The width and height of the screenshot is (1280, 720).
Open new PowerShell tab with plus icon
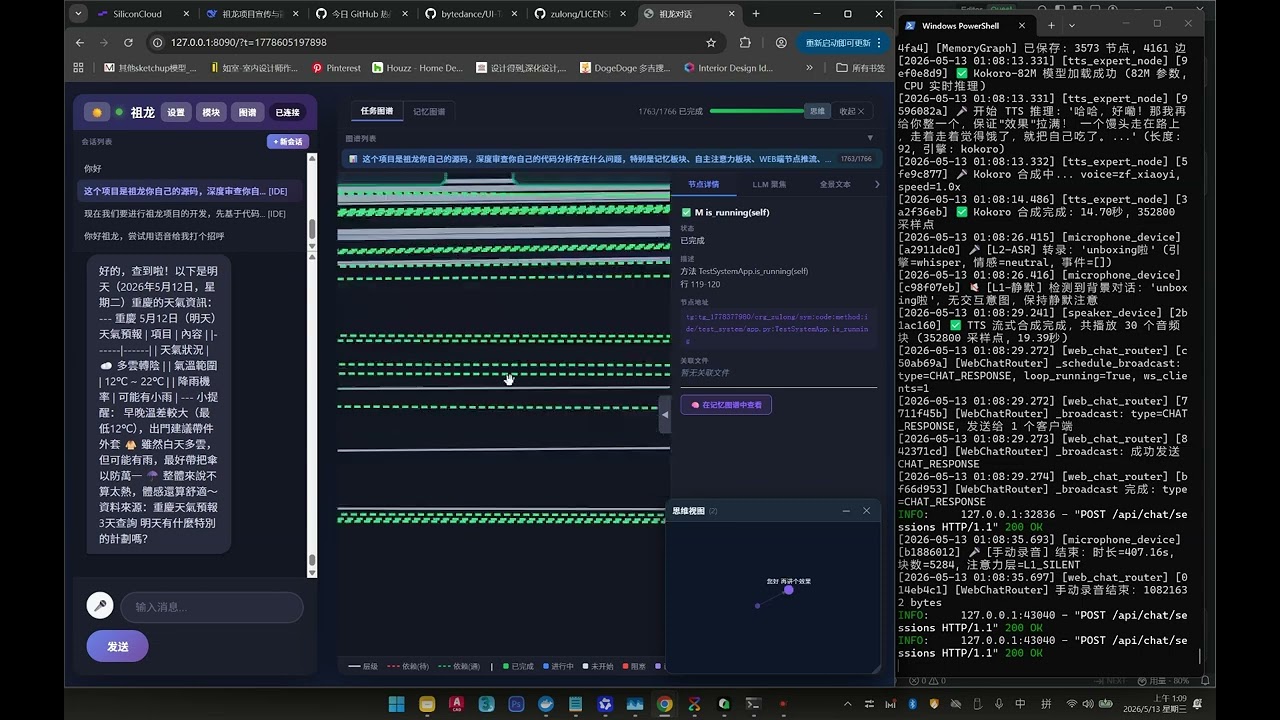pos(1051,25)
